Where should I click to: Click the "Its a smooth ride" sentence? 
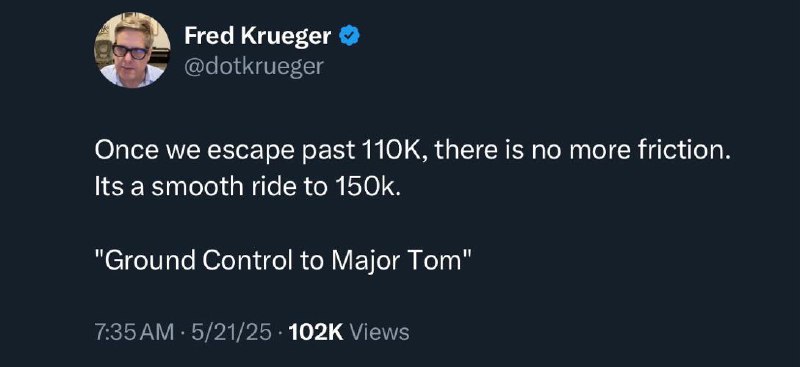click(245, 188)
